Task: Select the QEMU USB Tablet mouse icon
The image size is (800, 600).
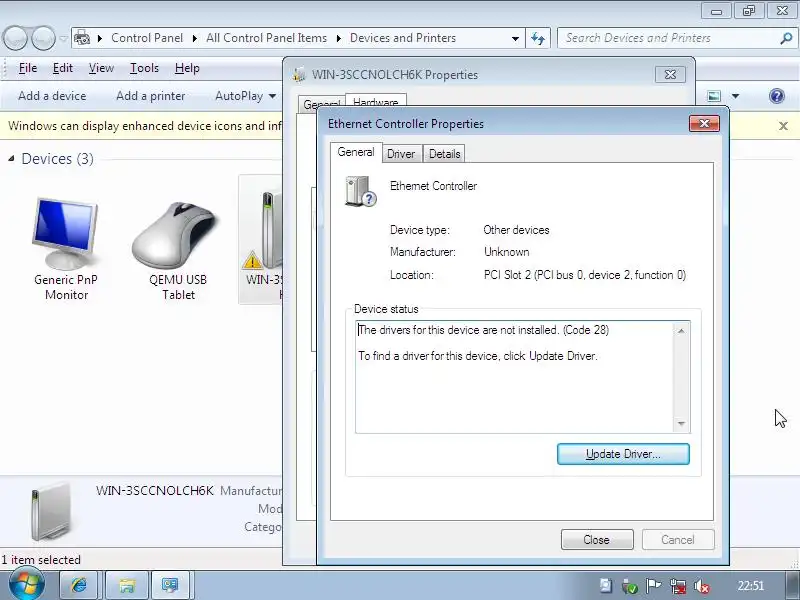Action: pos(176,235)
